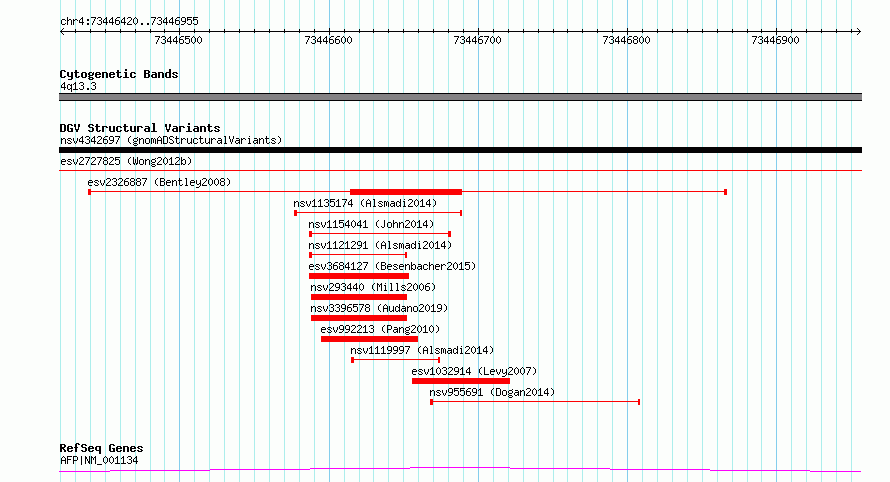890x482 pixels.
Task: Click the gray 4q13.3 cytogenetic band bar
Action: (x=460, y=97)
